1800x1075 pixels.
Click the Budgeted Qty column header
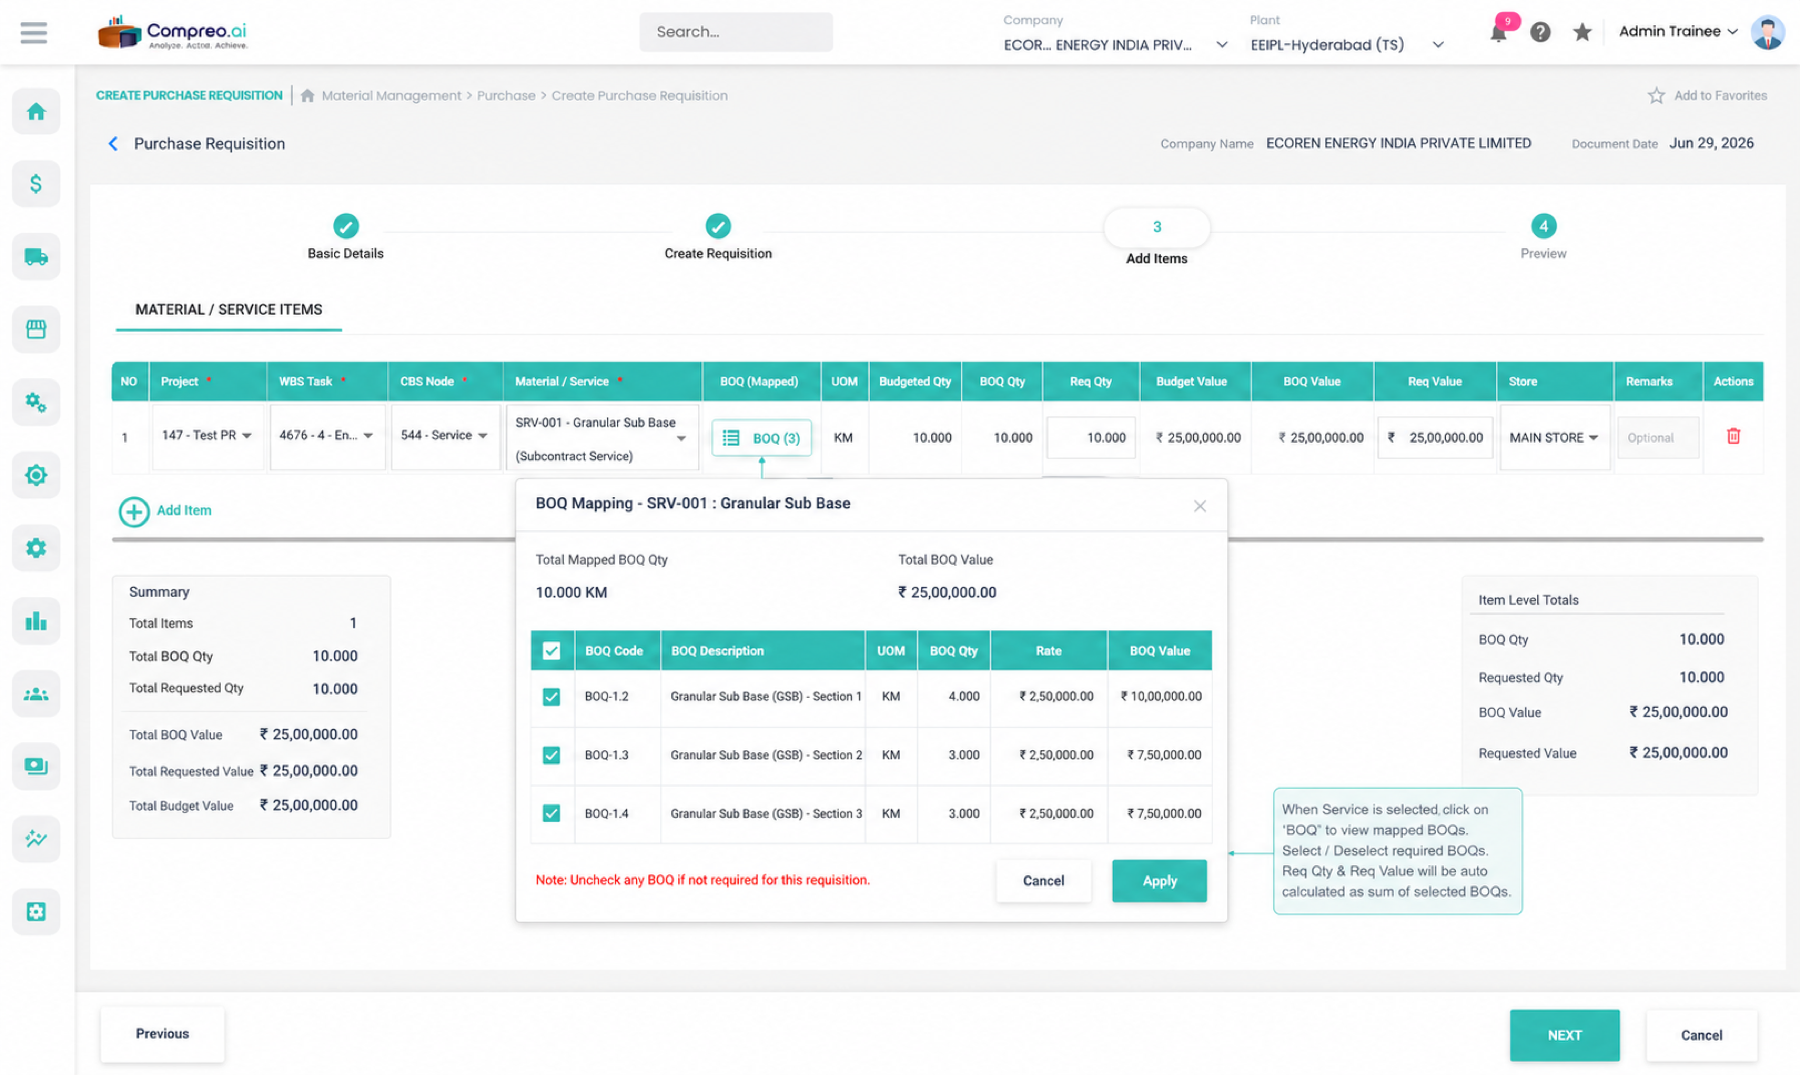pos(915,382)
